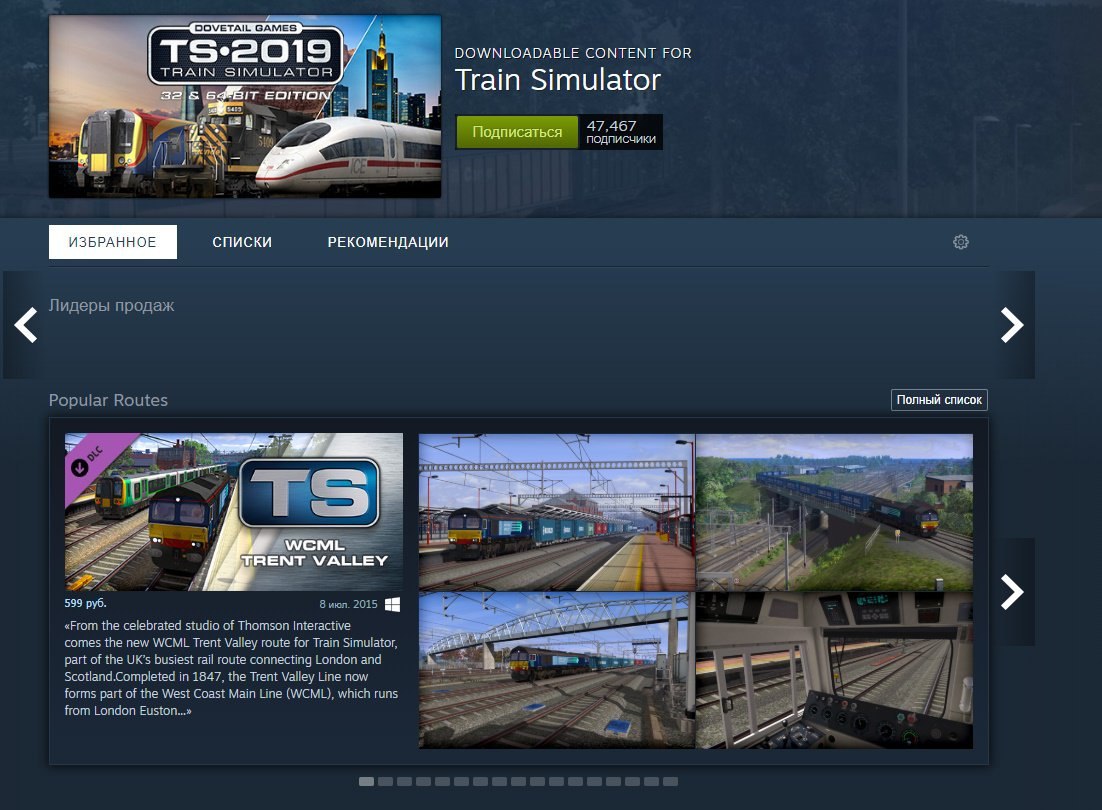1102x810 pixels.
Task: Jump to the last pagination dot
Action: (670, 781)
